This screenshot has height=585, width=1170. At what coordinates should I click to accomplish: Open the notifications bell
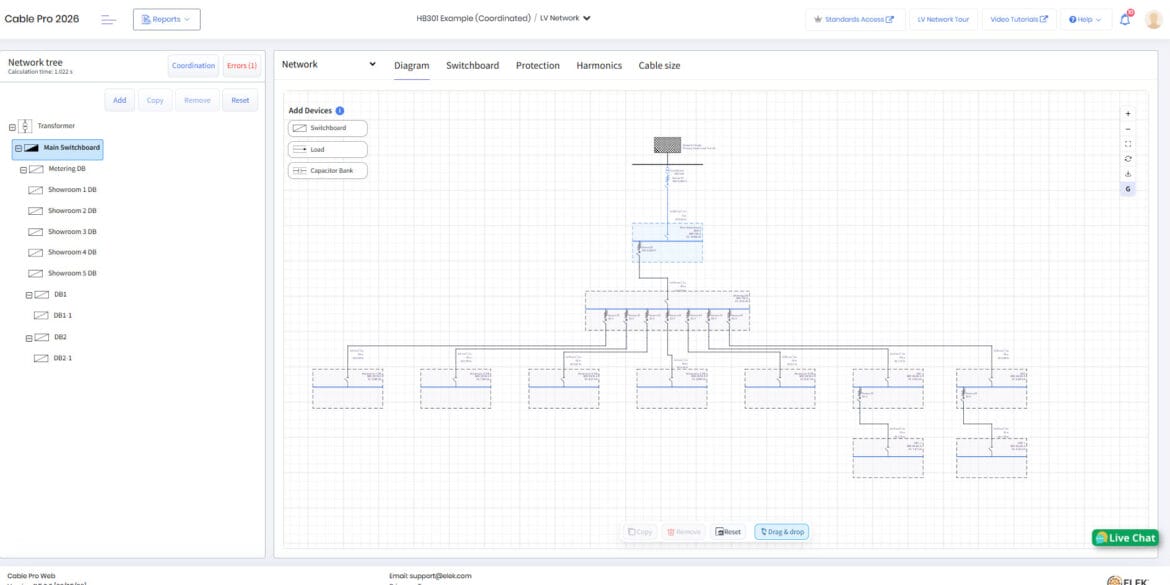click(x=1125, y=19)
